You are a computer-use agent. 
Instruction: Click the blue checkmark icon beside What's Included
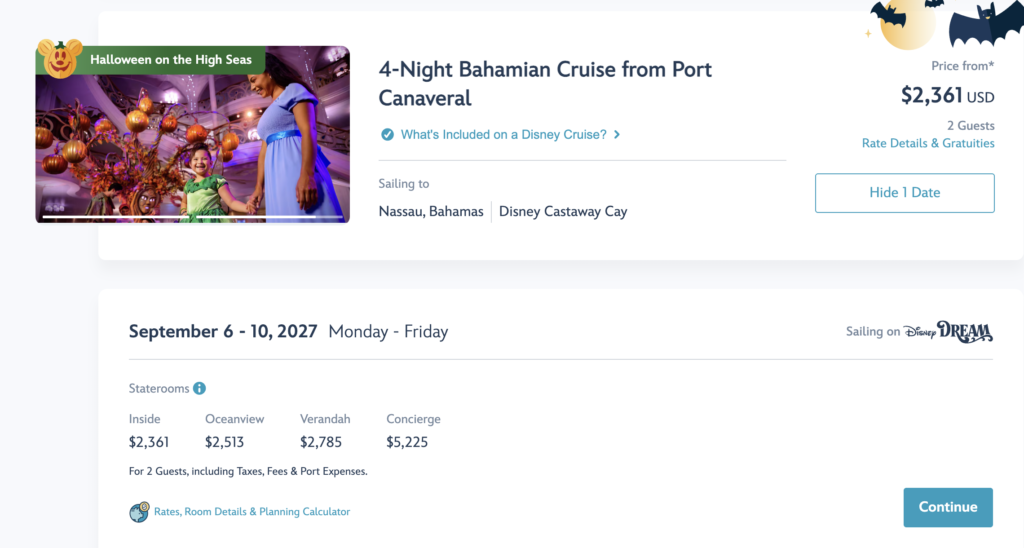click(387, 135)
